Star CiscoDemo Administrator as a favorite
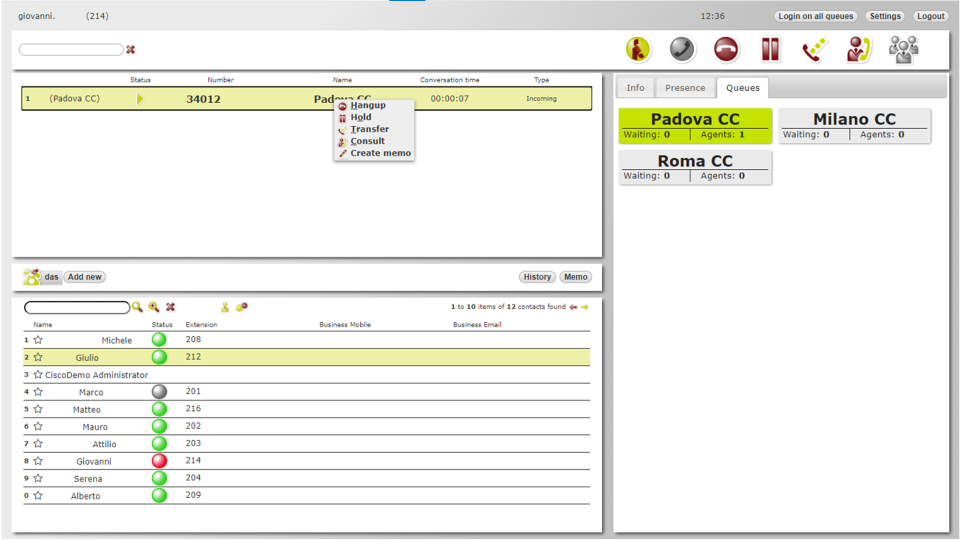Image resolution: width=960 pixels, height=540 pixels. point(38,374)
